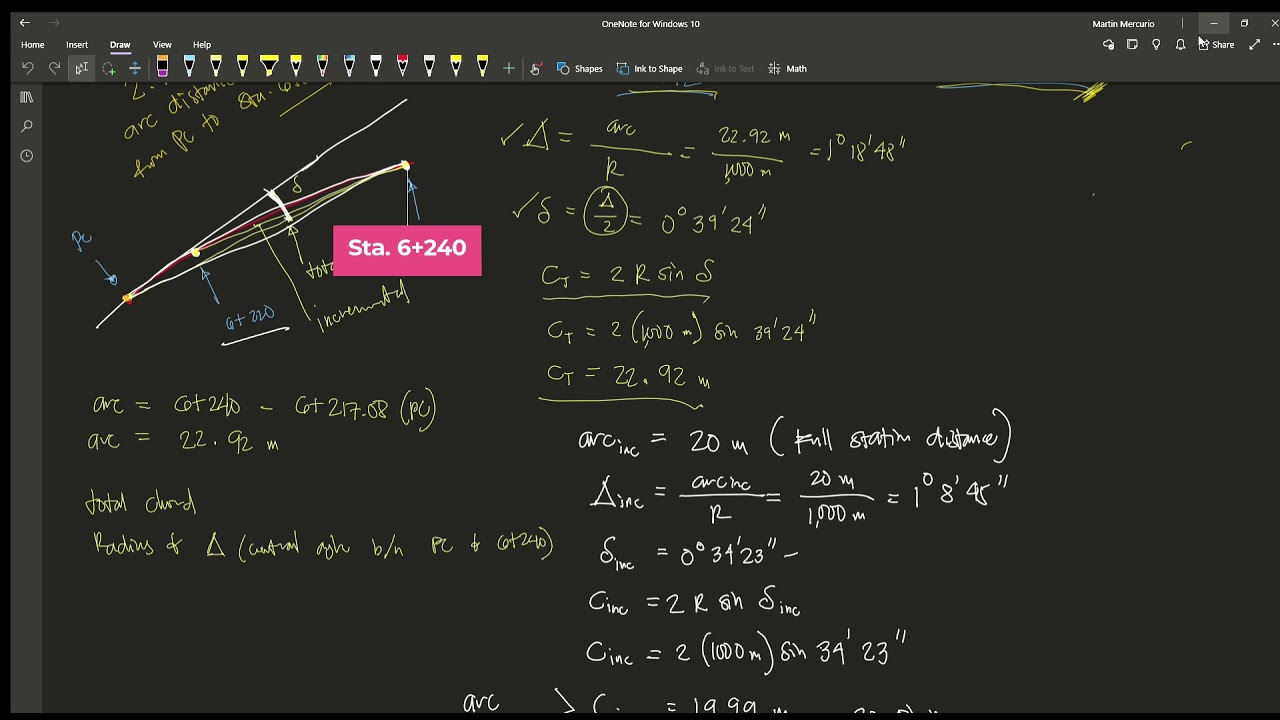Screen dimensions: 1280x720
Task: Click the Ink to Text button
Action: coord(725,68)
